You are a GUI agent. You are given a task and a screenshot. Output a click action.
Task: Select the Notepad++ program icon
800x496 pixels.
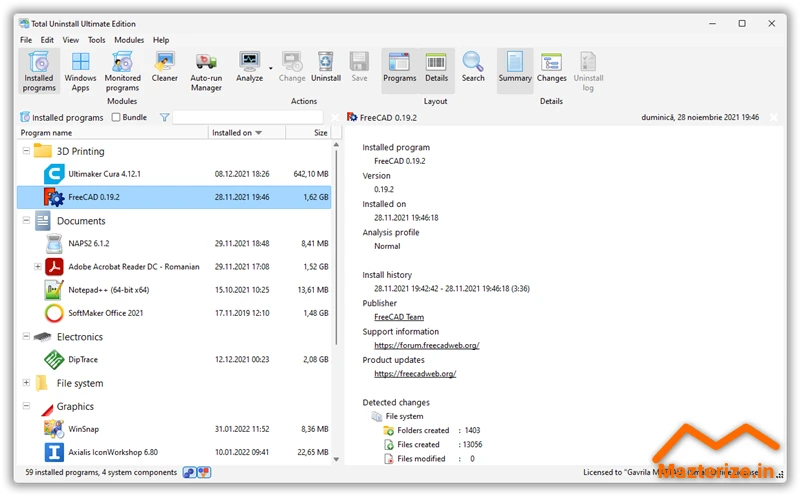coord(54,290)
